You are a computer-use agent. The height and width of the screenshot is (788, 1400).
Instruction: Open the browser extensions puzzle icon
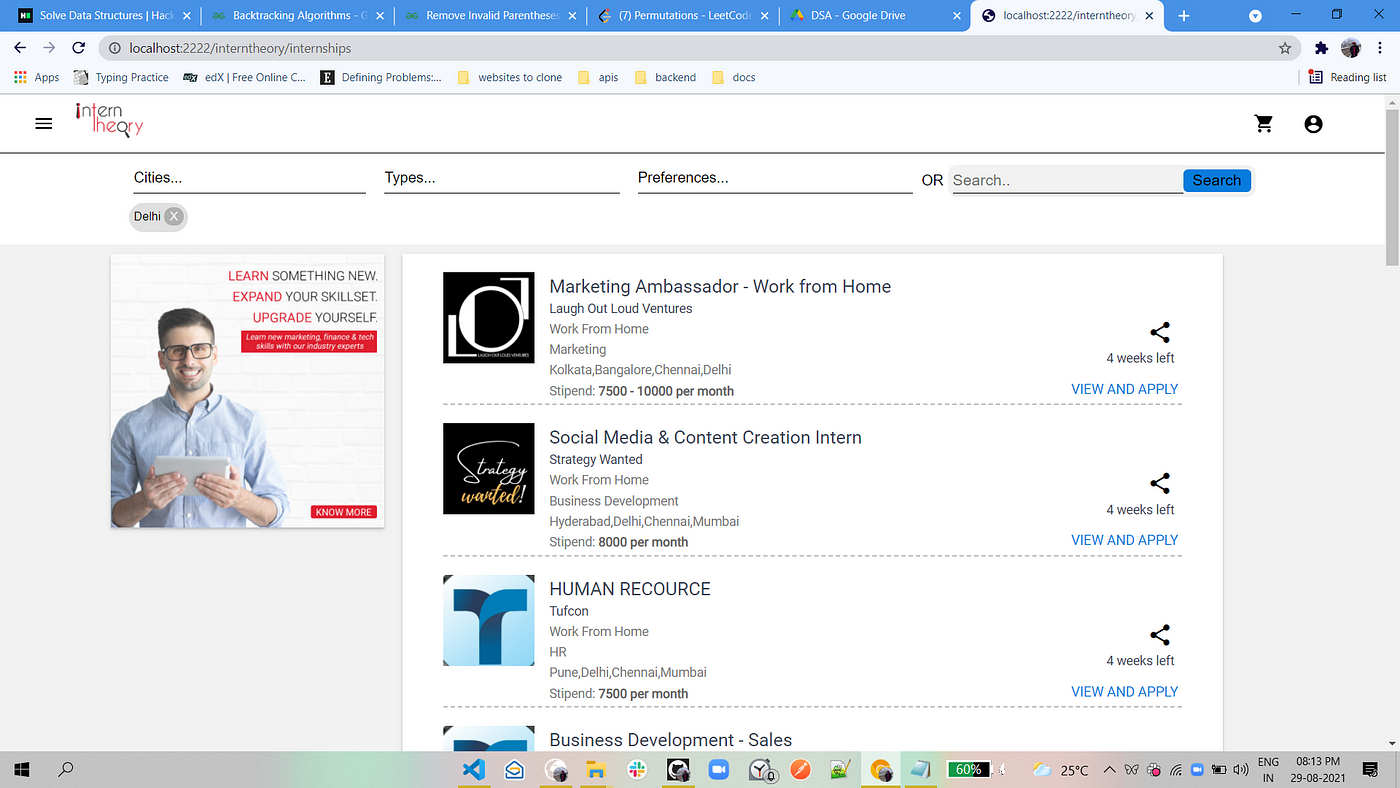point(1321,48)
